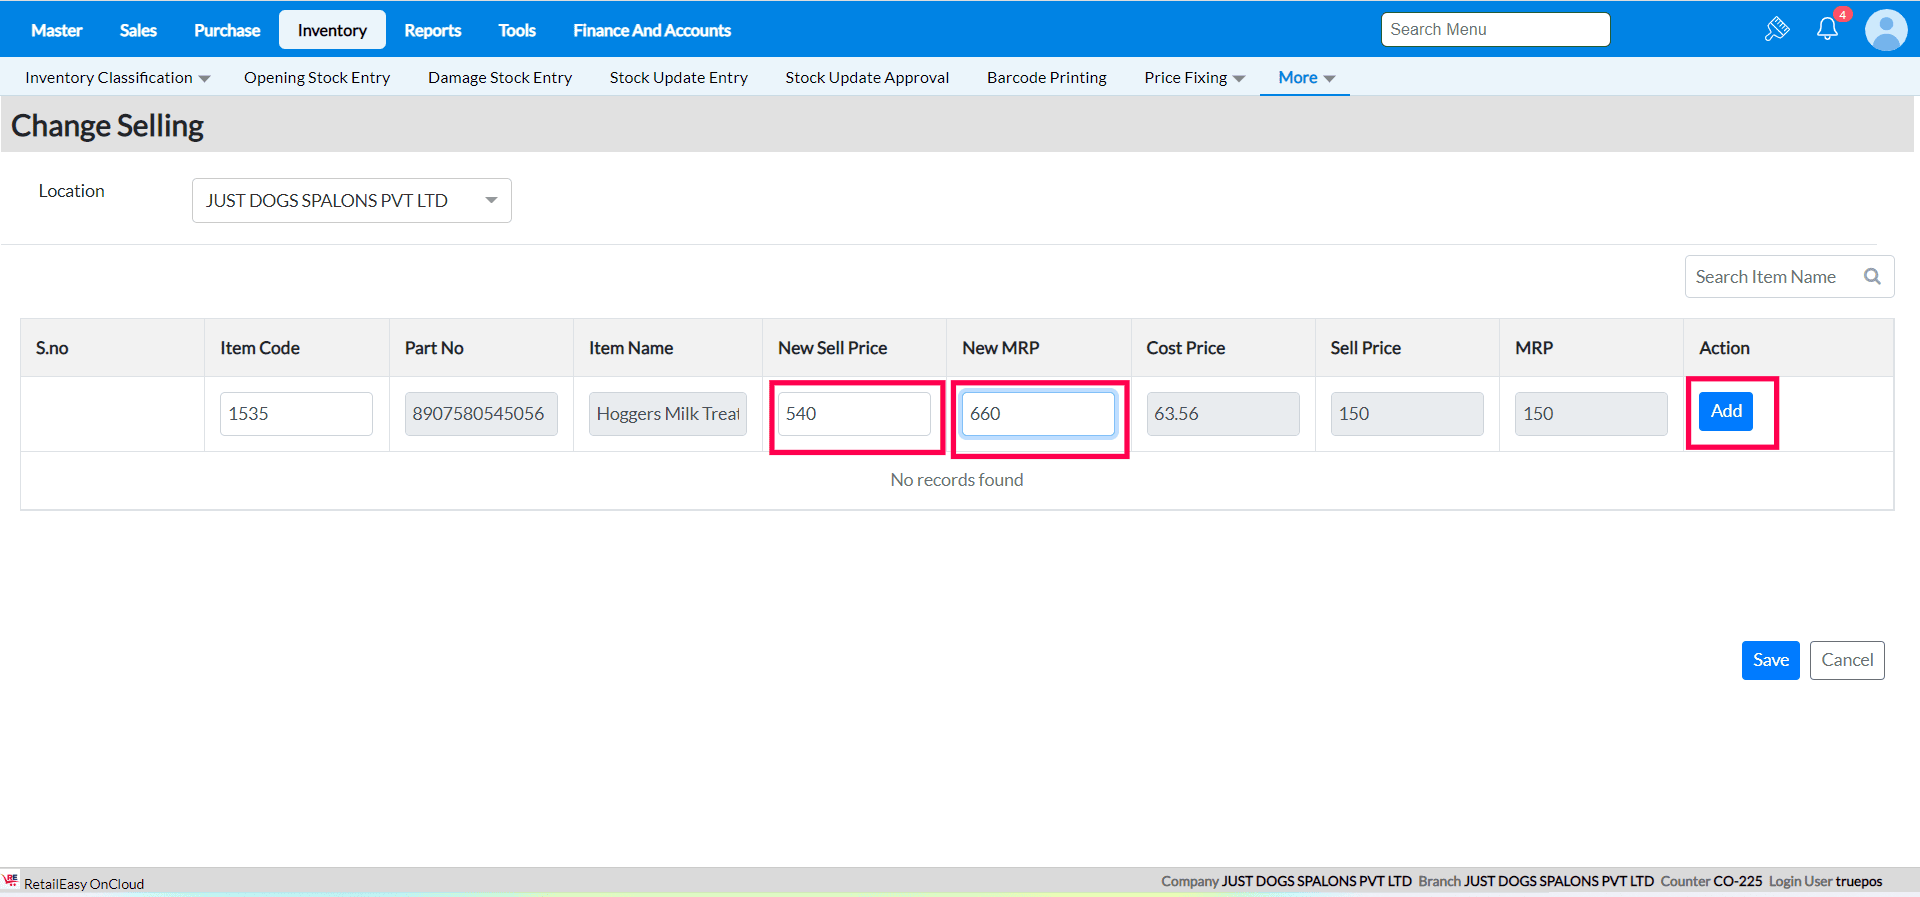1920x897 pixels.
Task: Click the pin icon in header
Action: pos(1777,29)
